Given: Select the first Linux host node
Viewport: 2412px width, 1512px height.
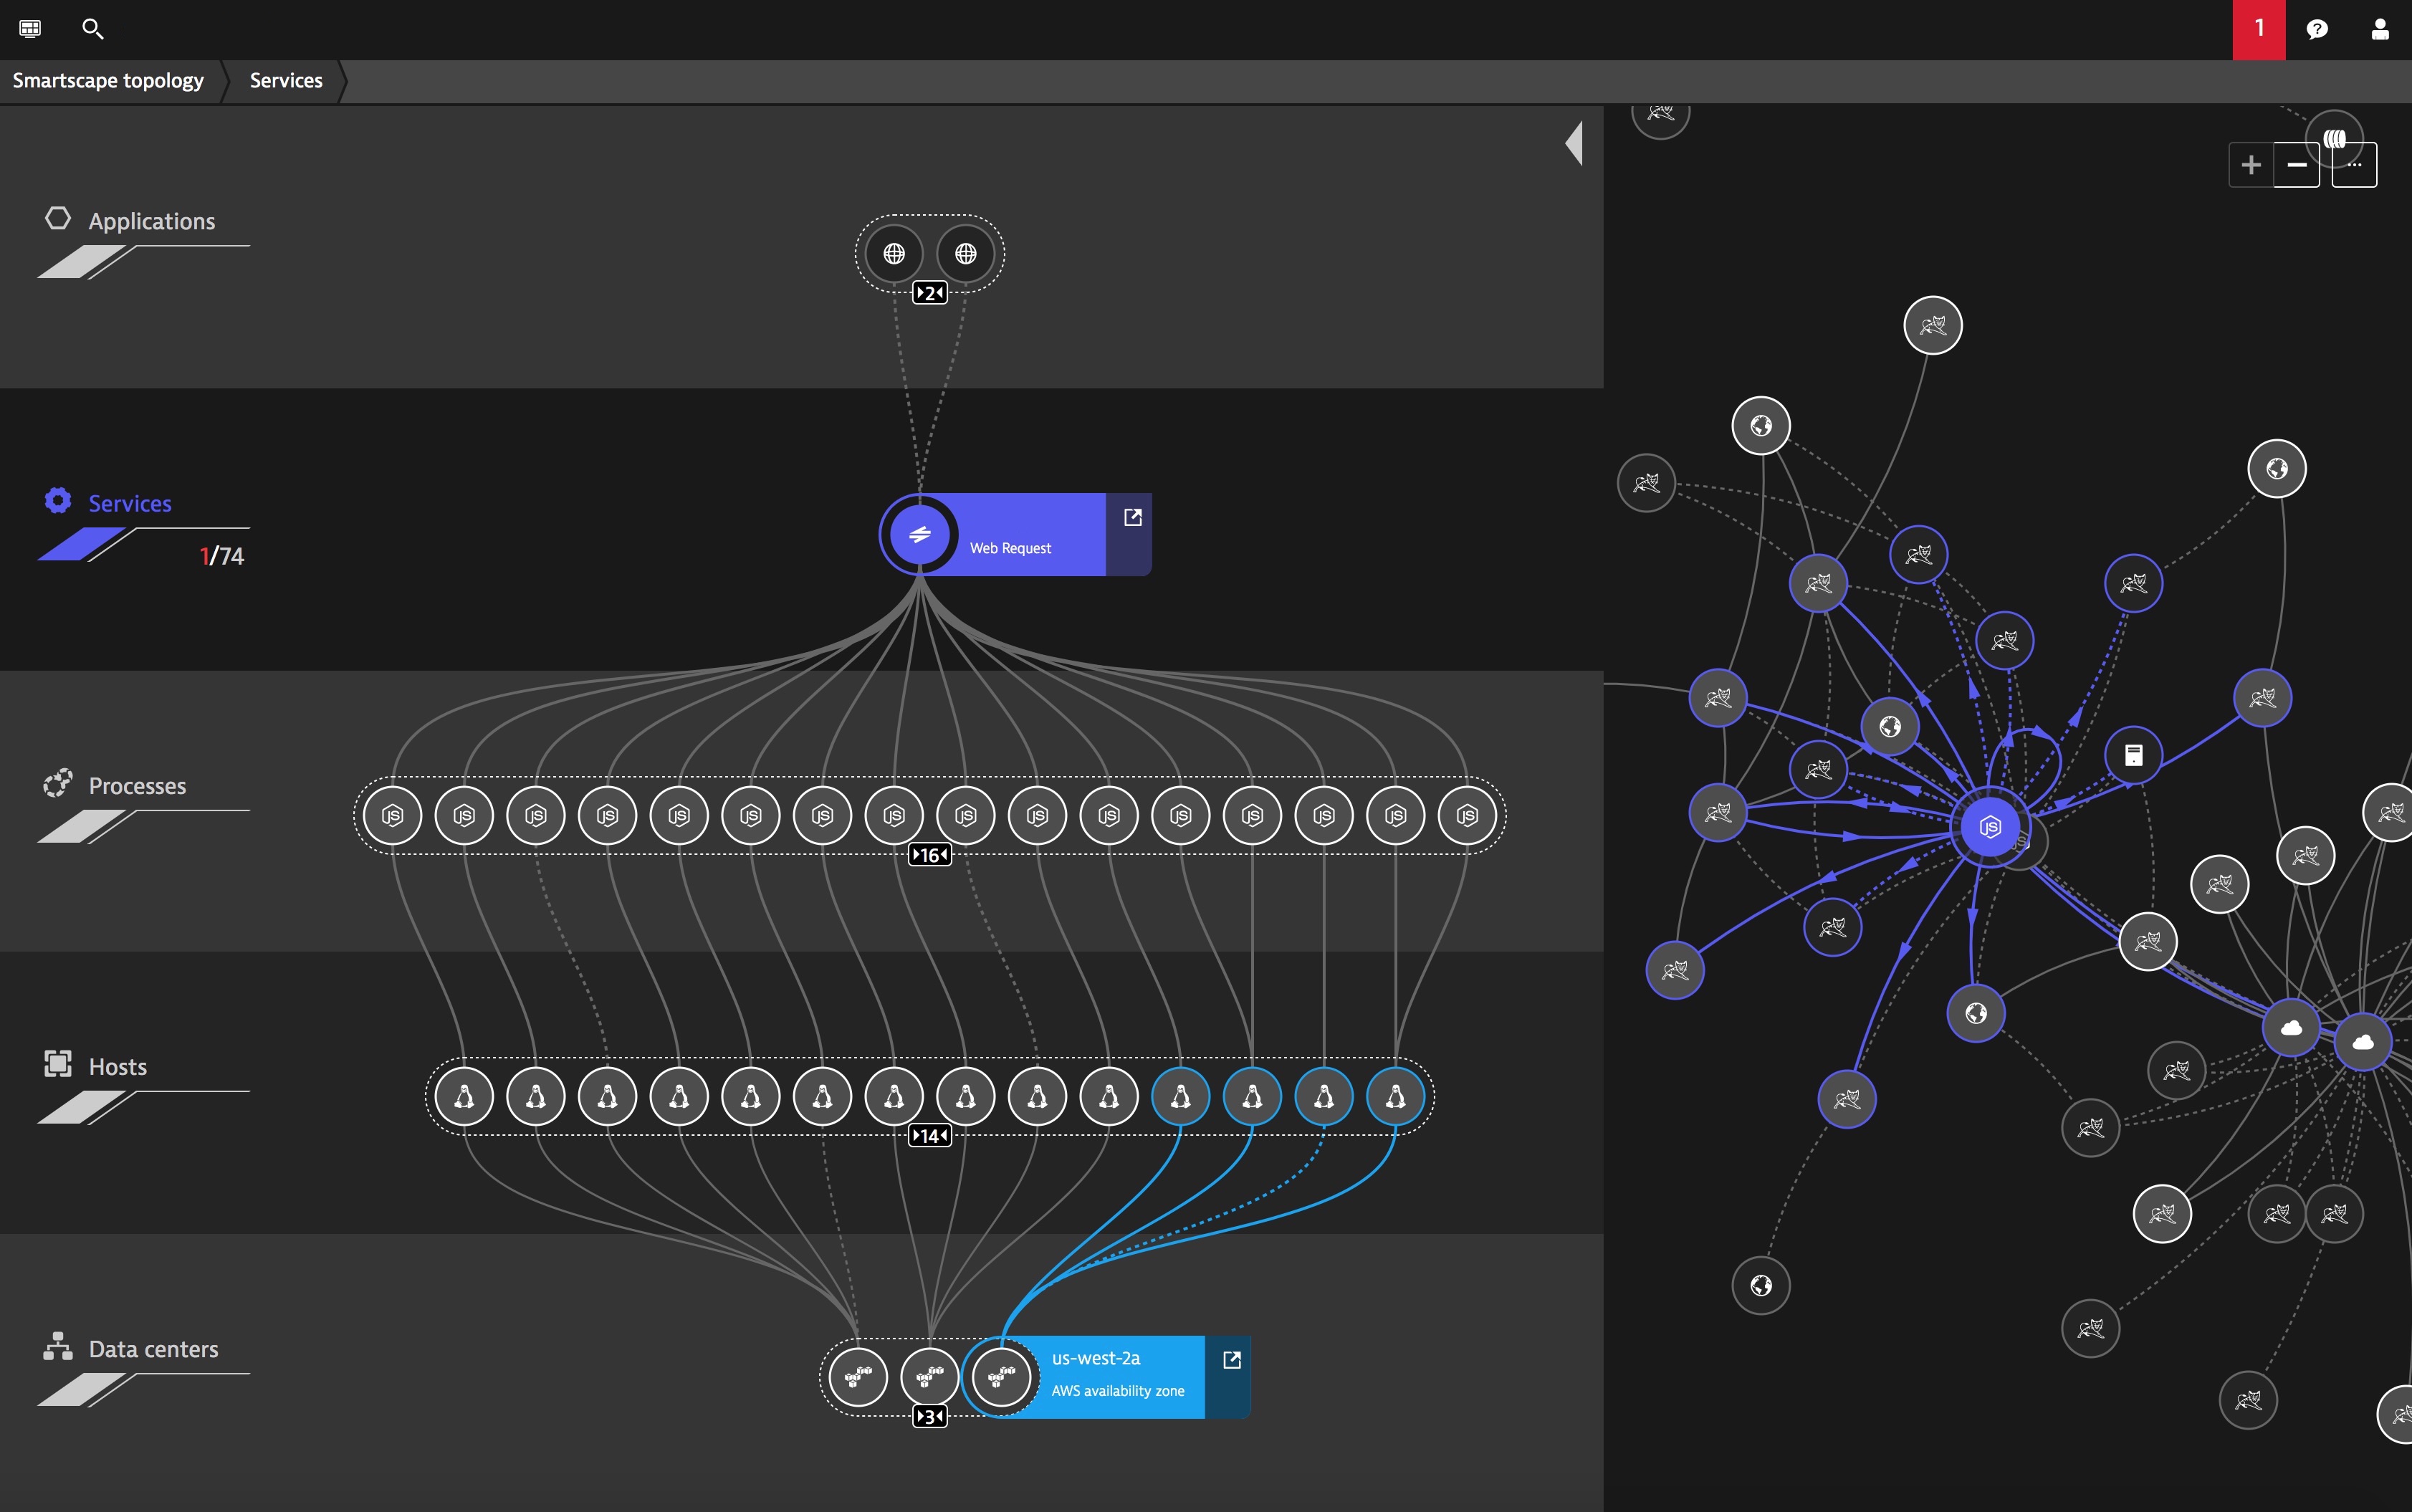Looking at the screenshot, I should click(x=464, y=1097).
